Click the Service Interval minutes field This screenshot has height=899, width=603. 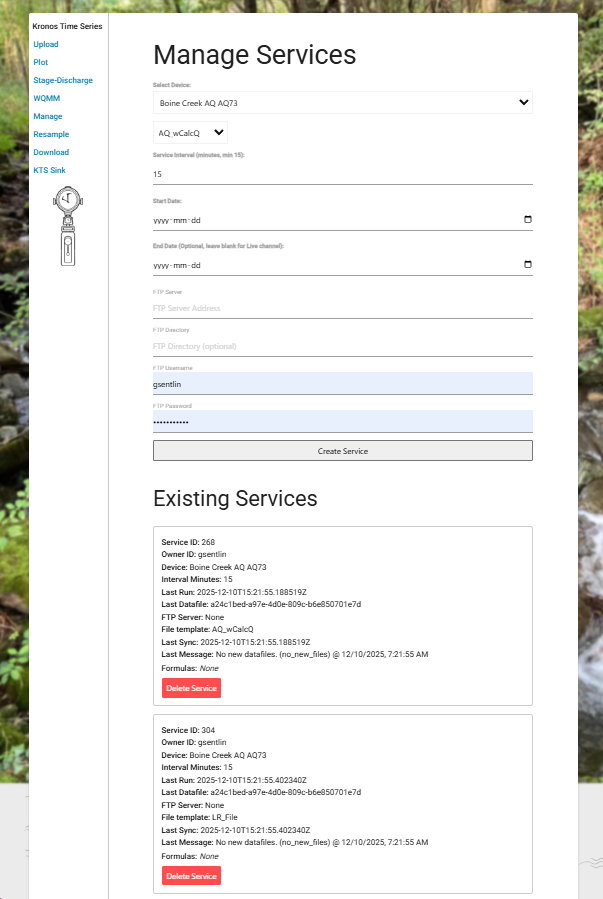[x=342, y=174]
